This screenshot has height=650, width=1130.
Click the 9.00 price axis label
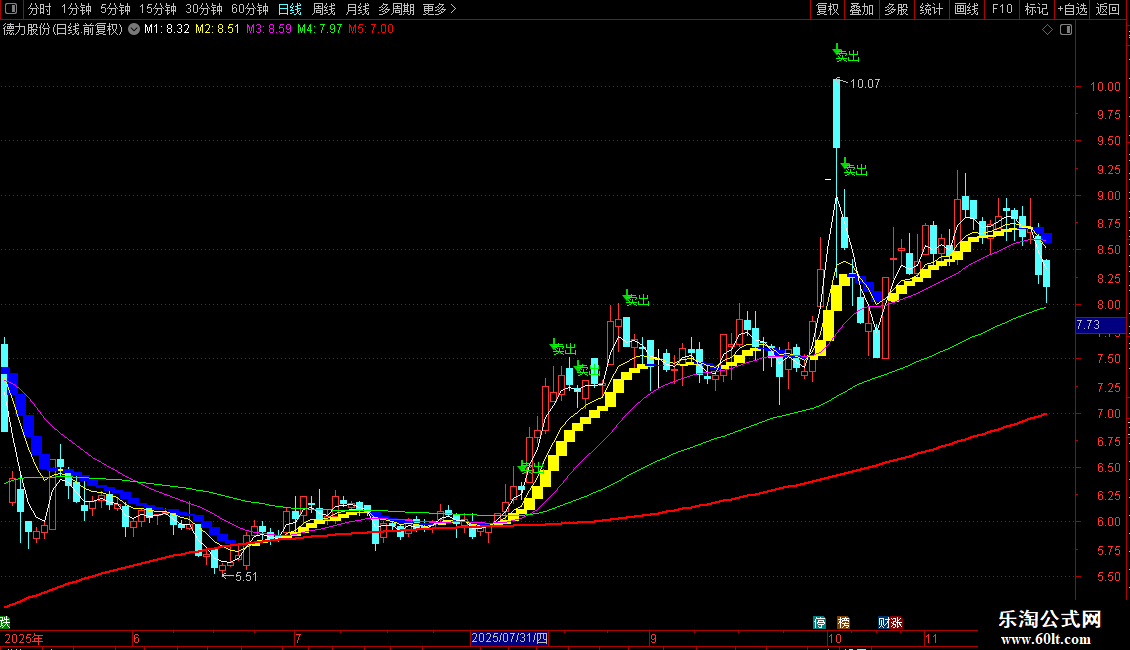click(1108, 195)
